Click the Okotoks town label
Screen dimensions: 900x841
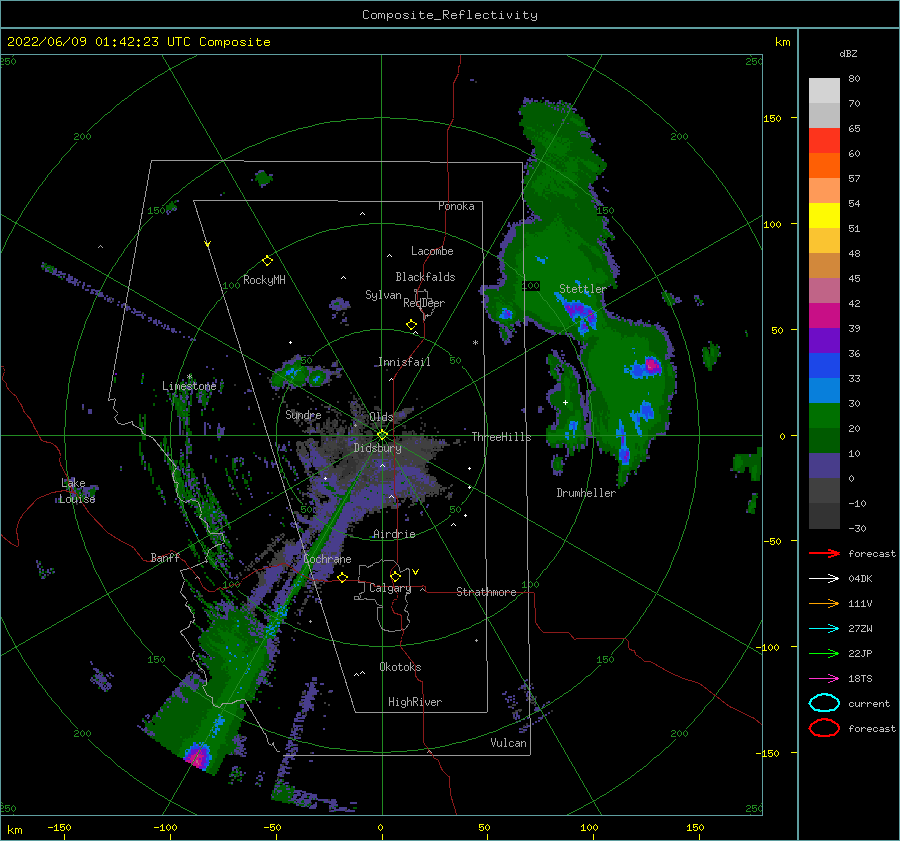(x=400, y=667)
